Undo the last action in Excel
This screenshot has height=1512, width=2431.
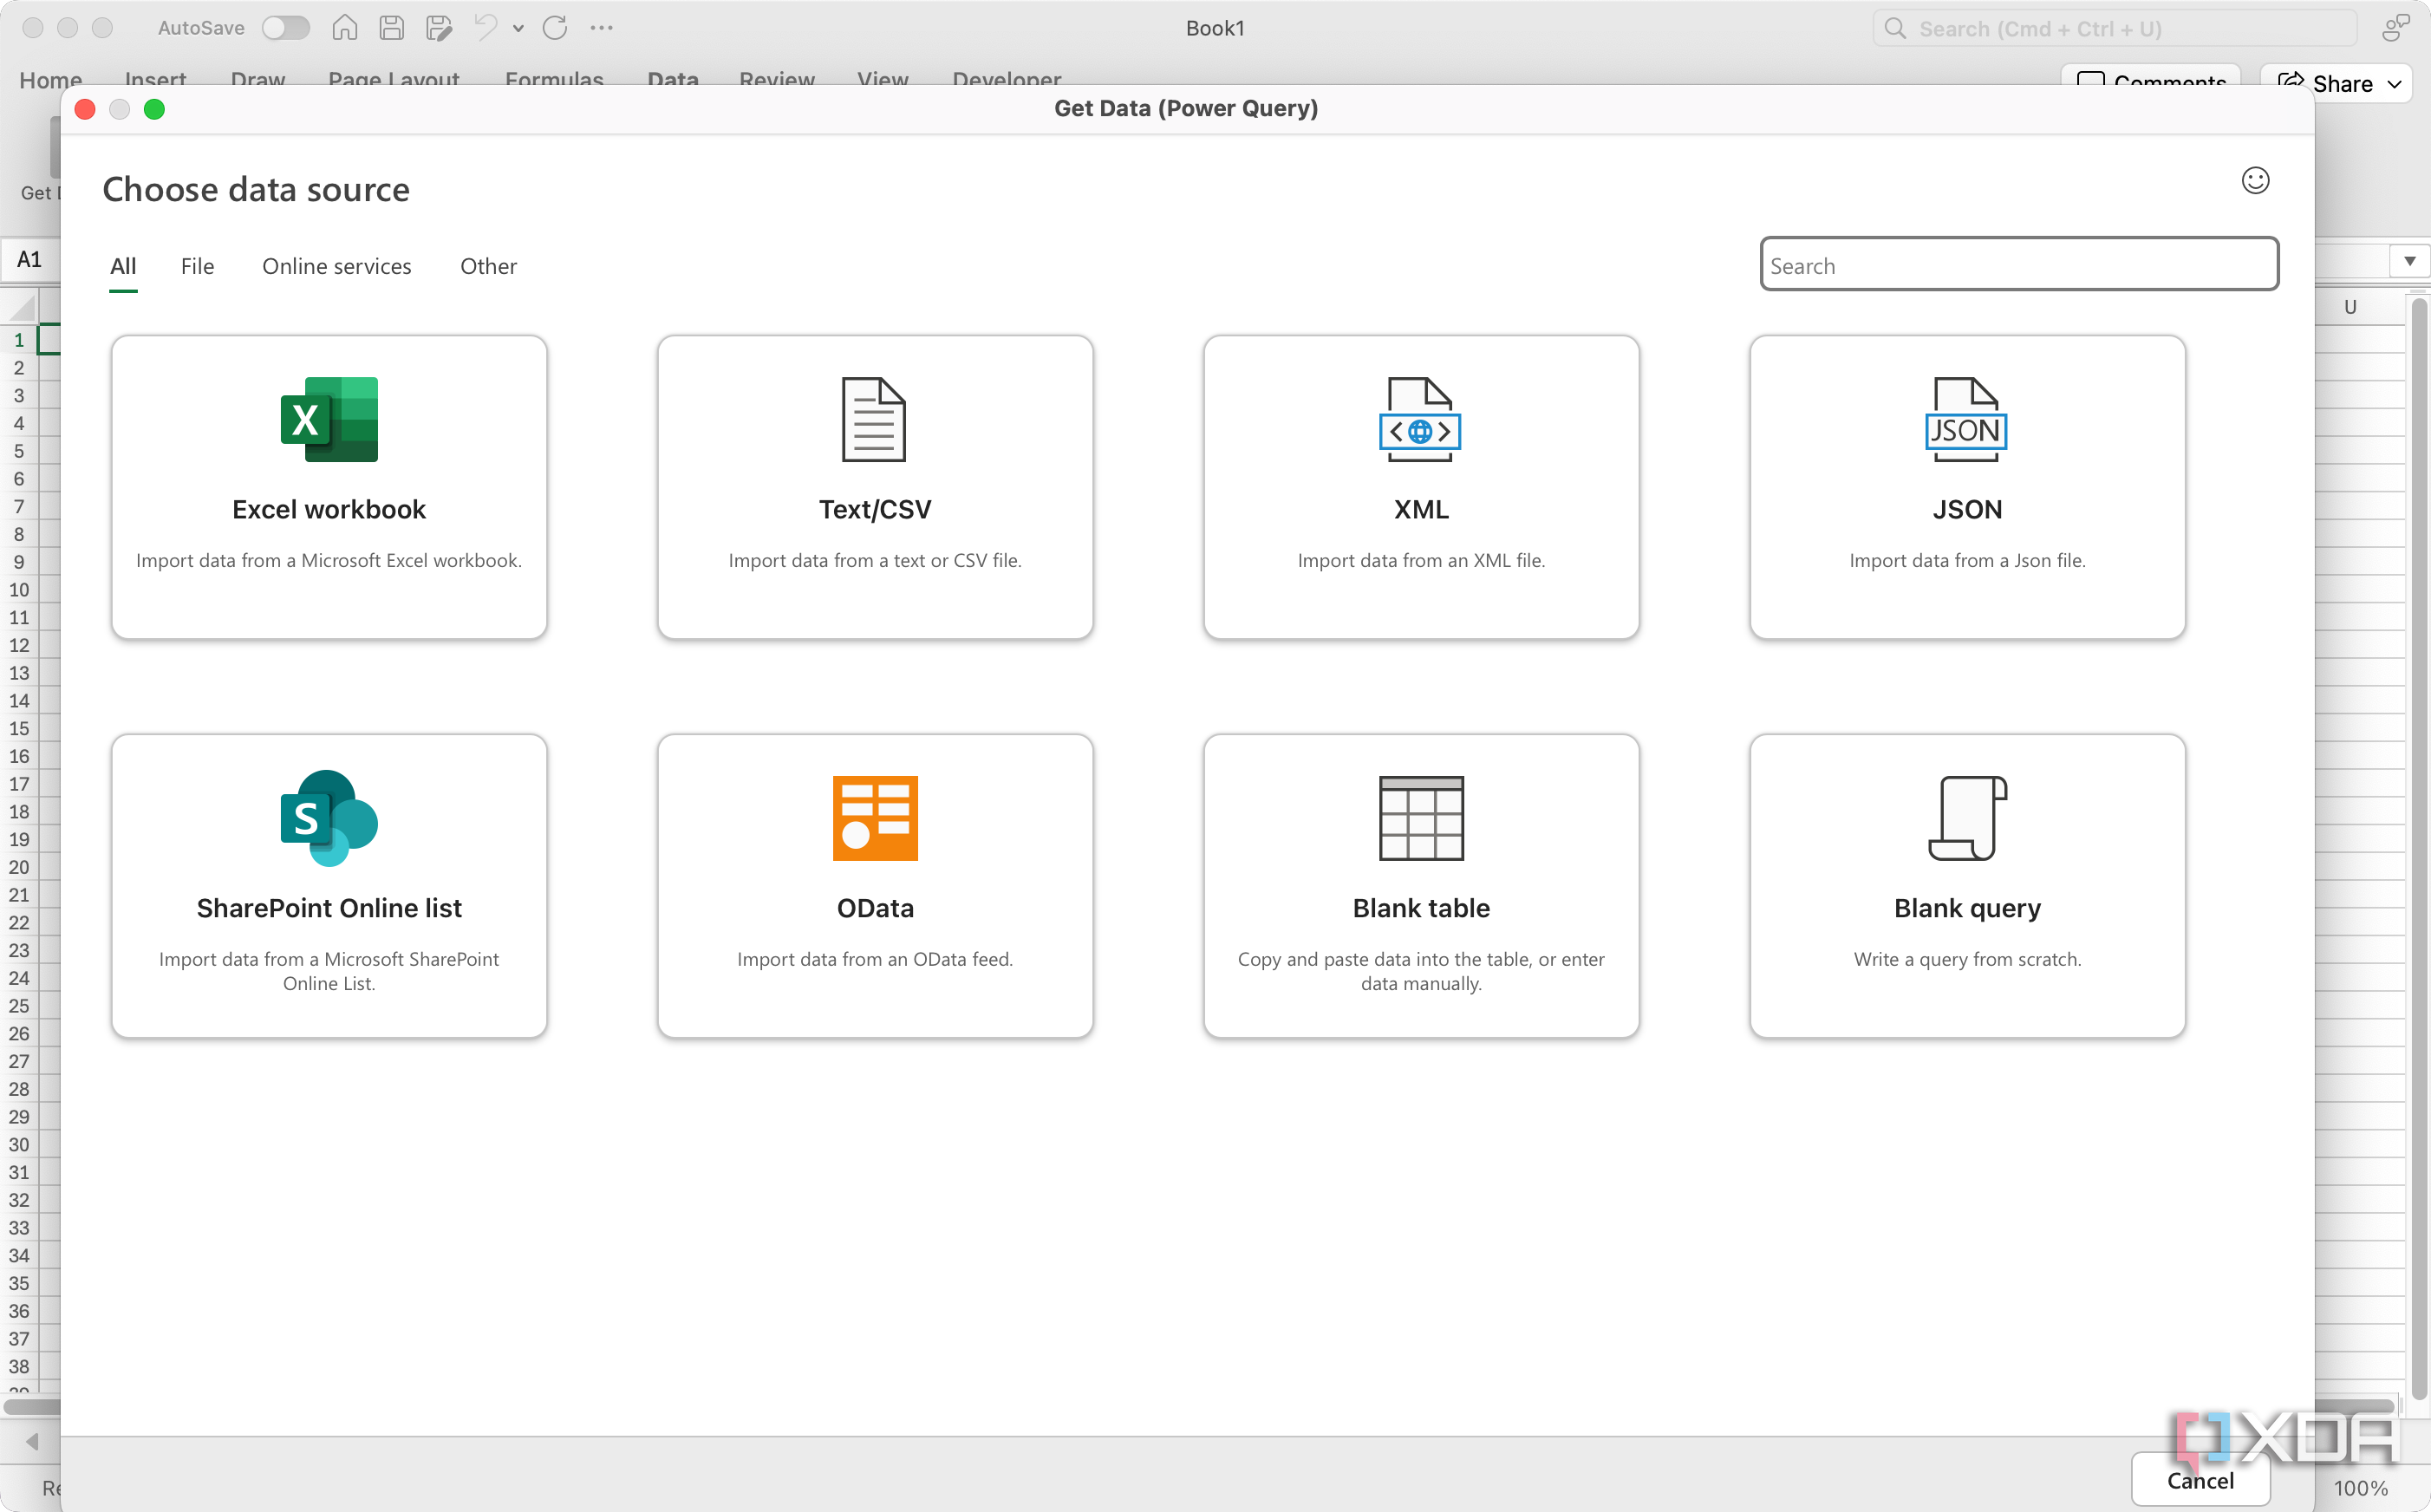coord(486,28)
